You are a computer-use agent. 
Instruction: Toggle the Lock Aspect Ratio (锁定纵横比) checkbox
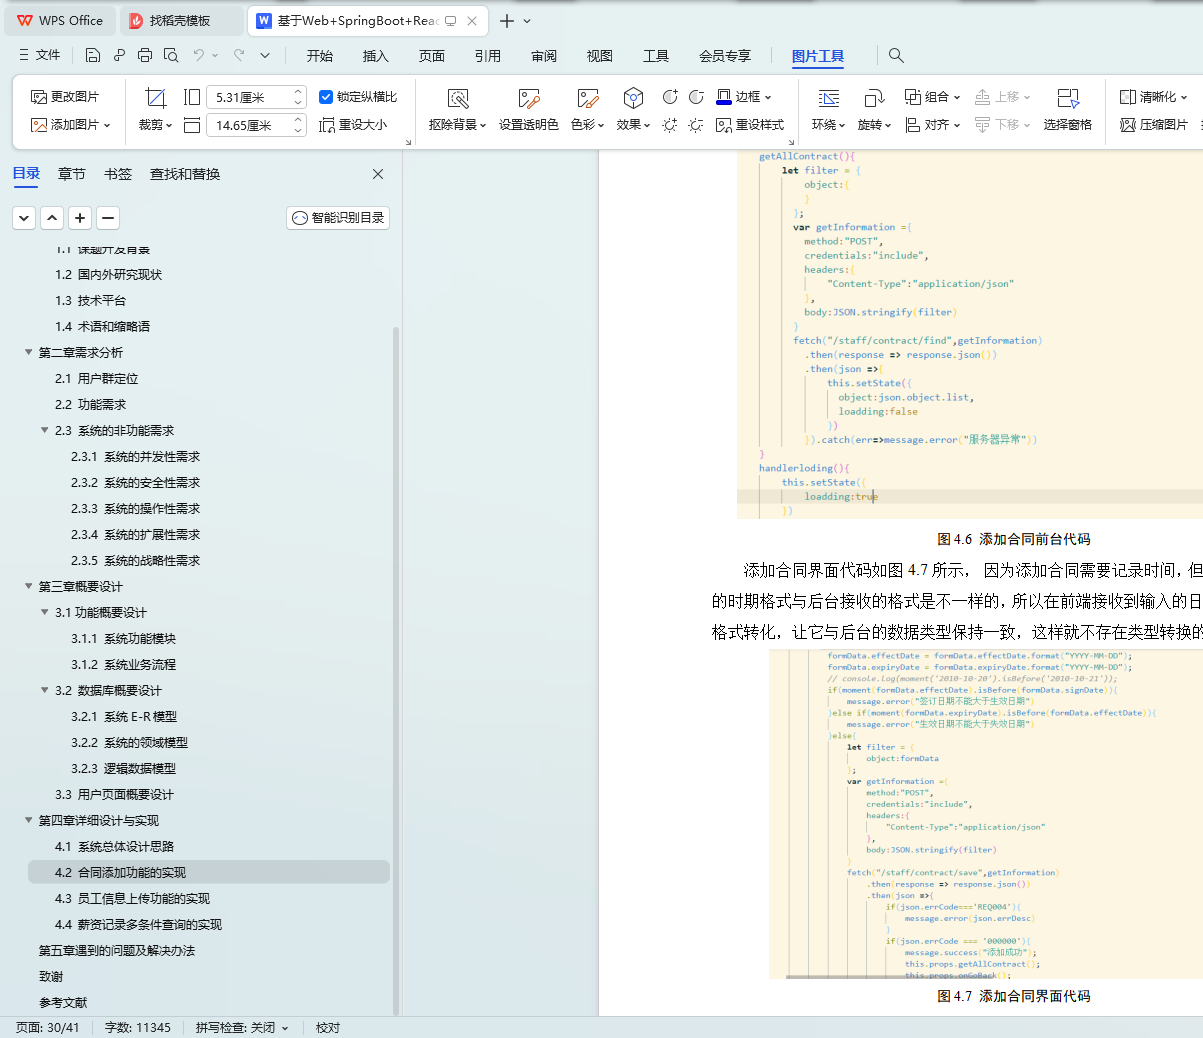[x=326, y=97]
